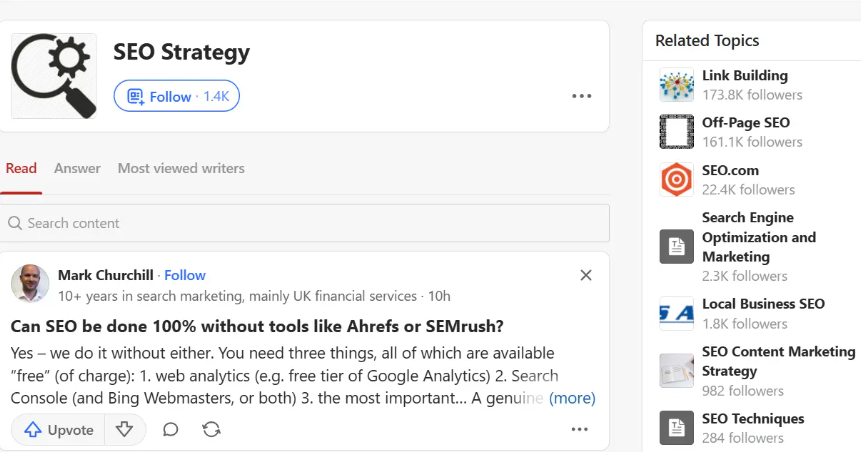
Task: Follow Mark Churchill
Action: [x=185, y=275]
